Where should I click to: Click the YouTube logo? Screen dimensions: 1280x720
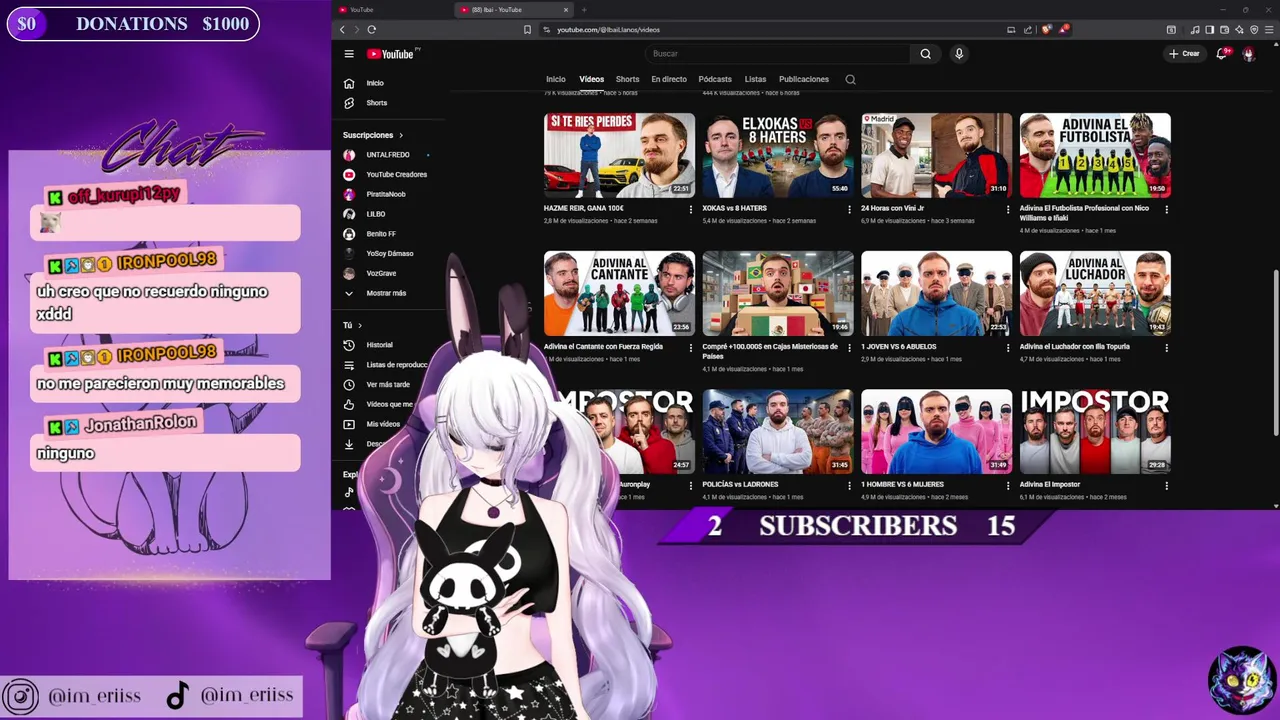coord(393,54)
